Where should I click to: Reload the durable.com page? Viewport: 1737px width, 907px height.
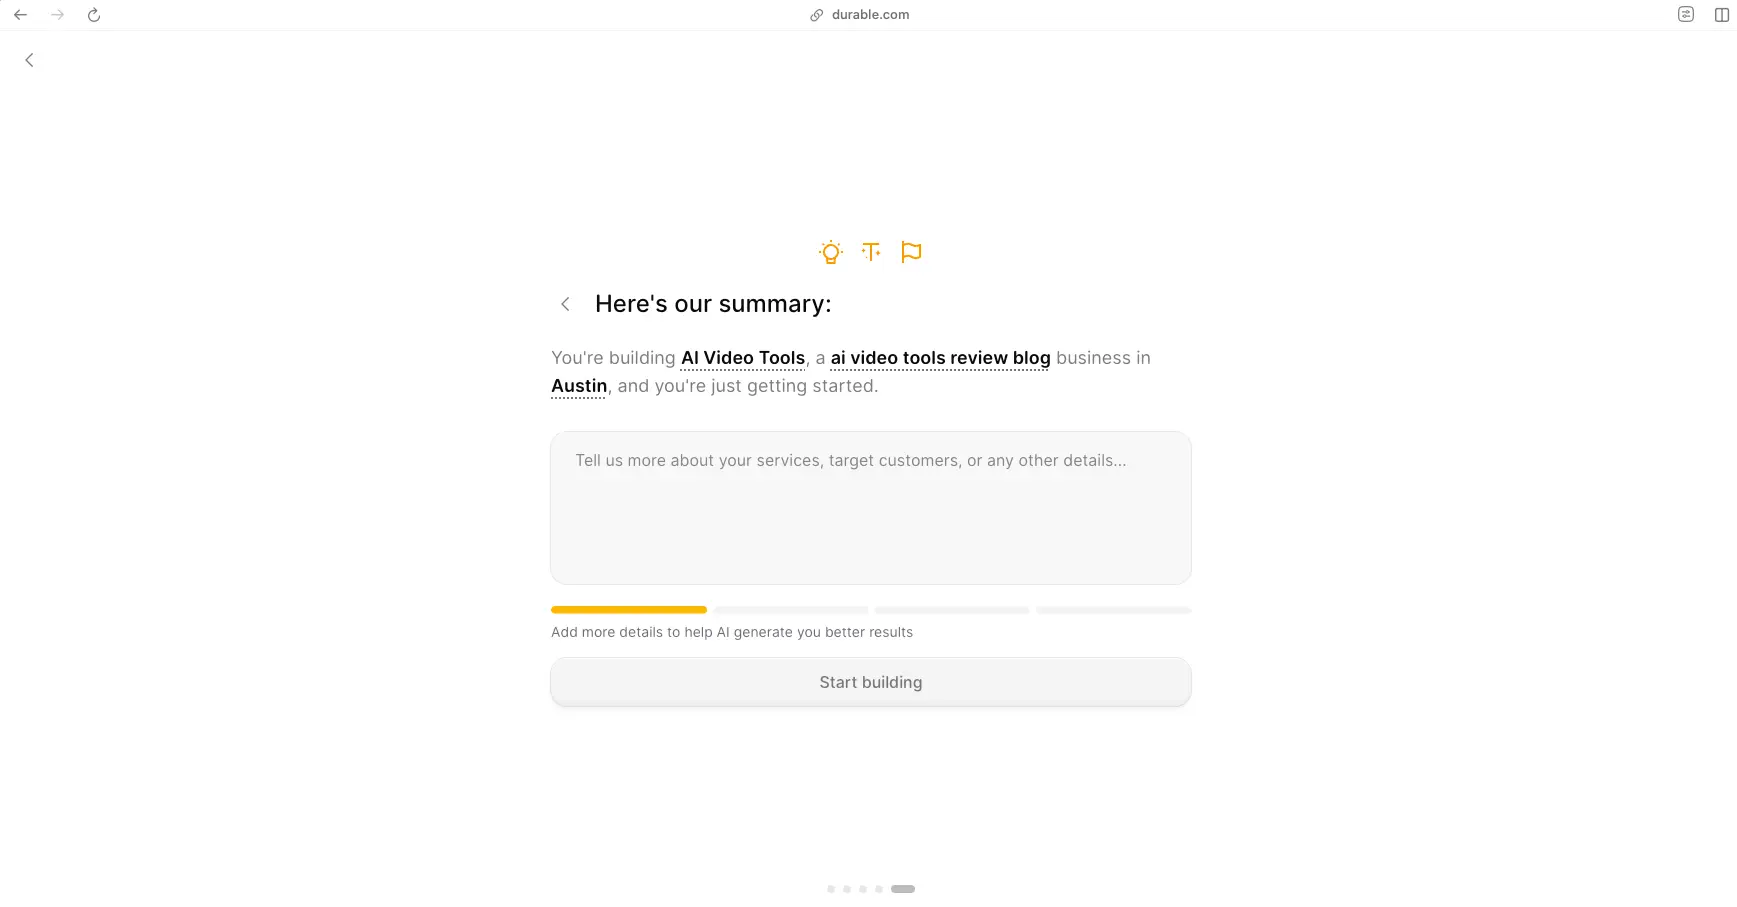(x=94, y=15)
